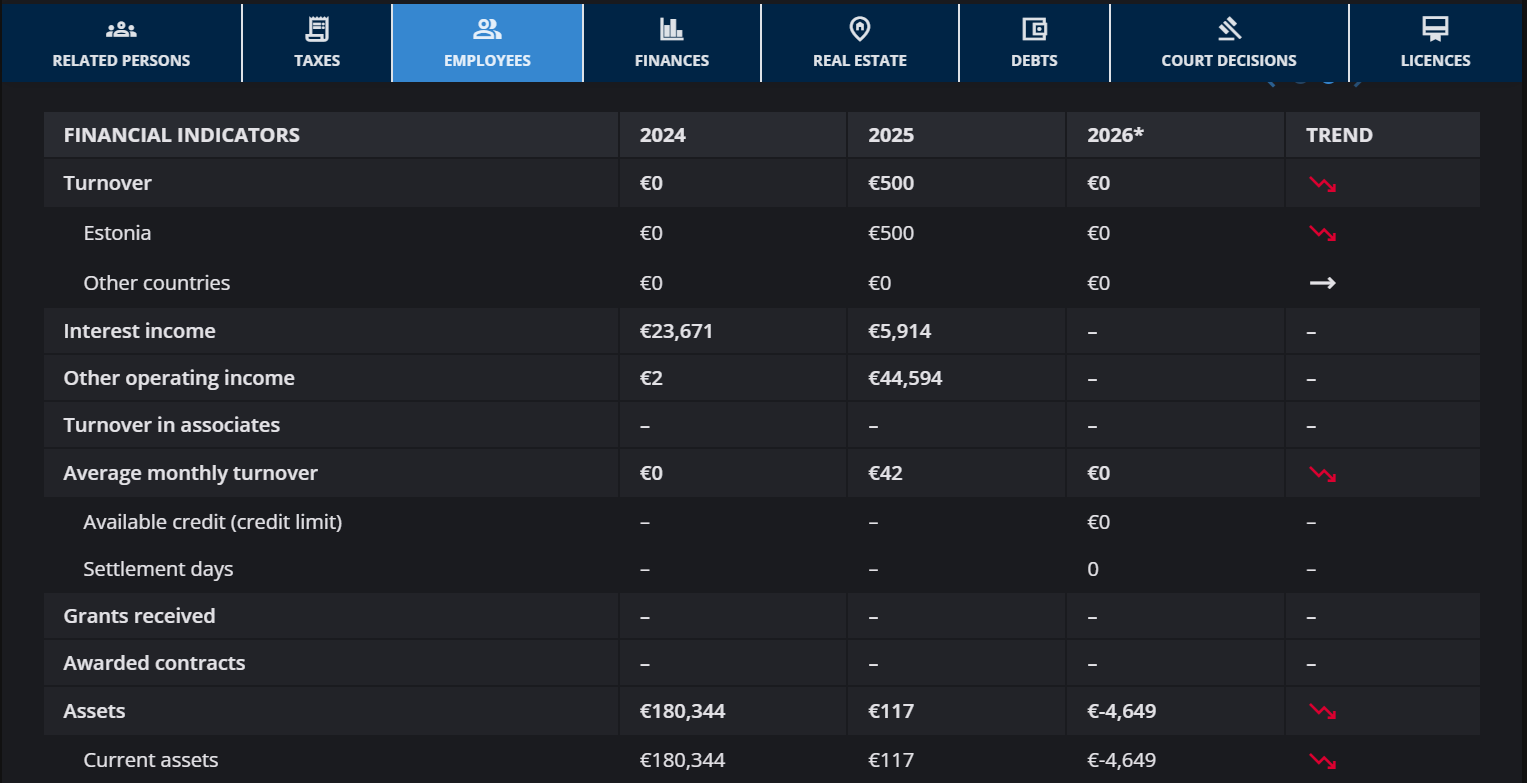Switch to the Finances tab
This screenshot has width=1527, height=783.
(x=672, y=43)
